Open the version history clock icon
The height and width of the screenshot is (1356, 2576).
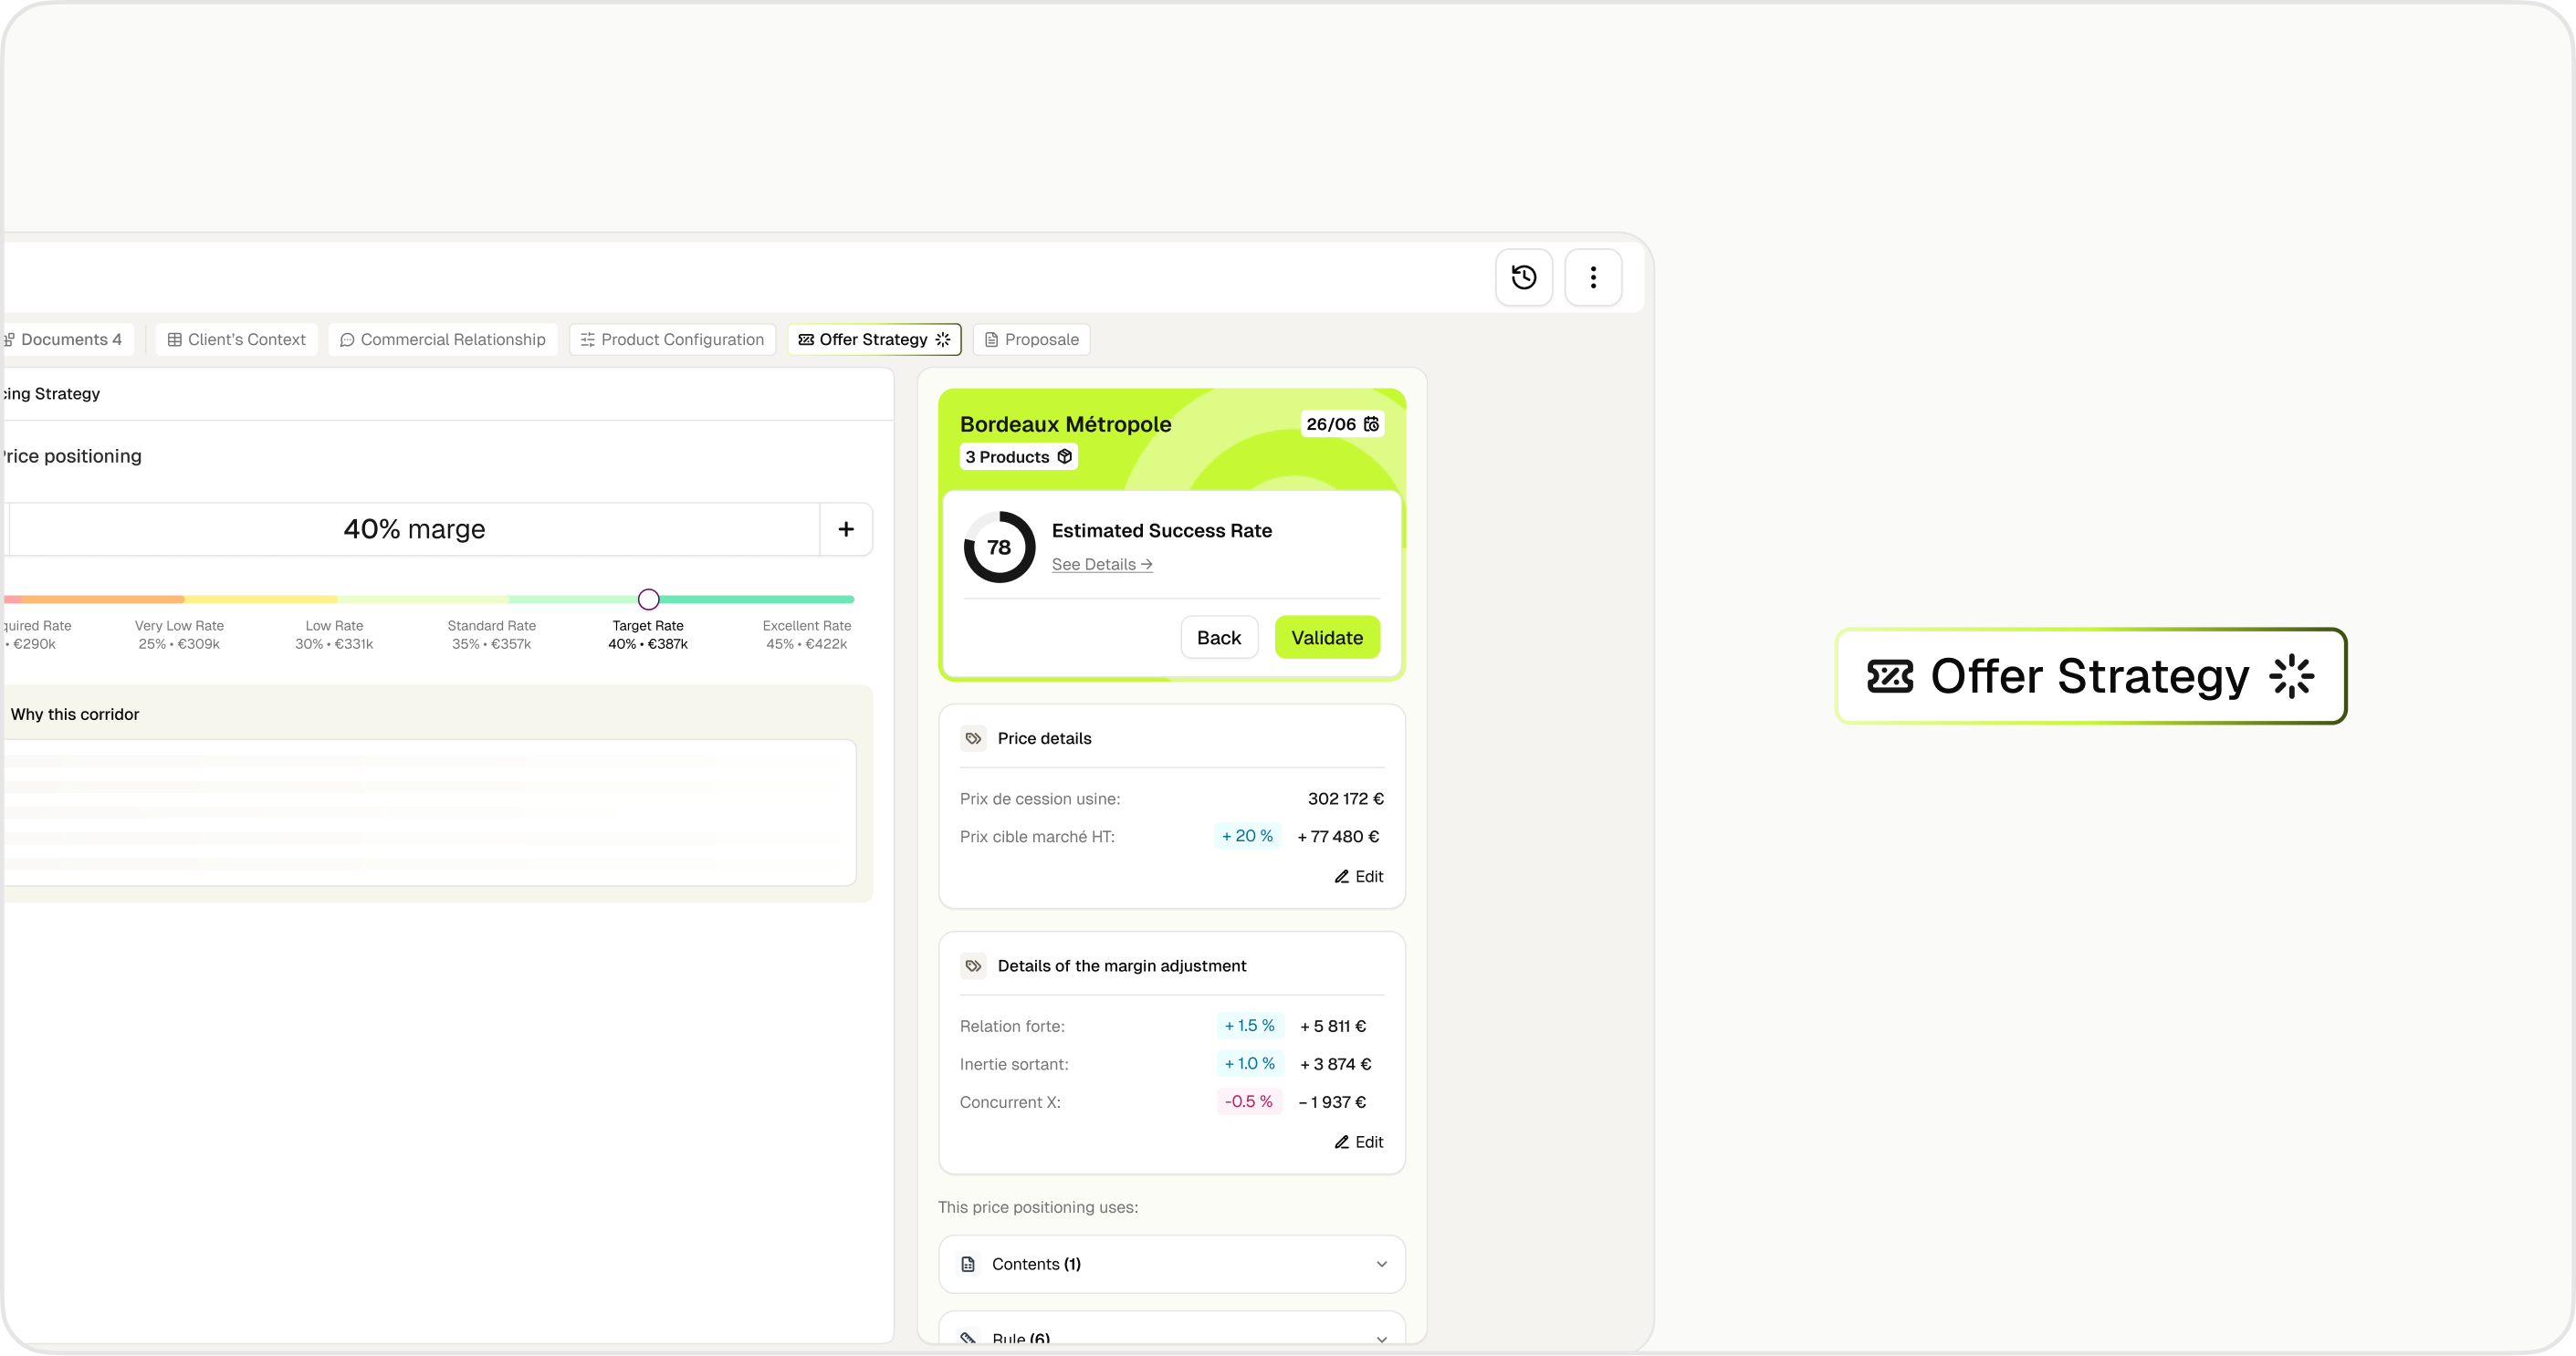[x=1523, y=277]
